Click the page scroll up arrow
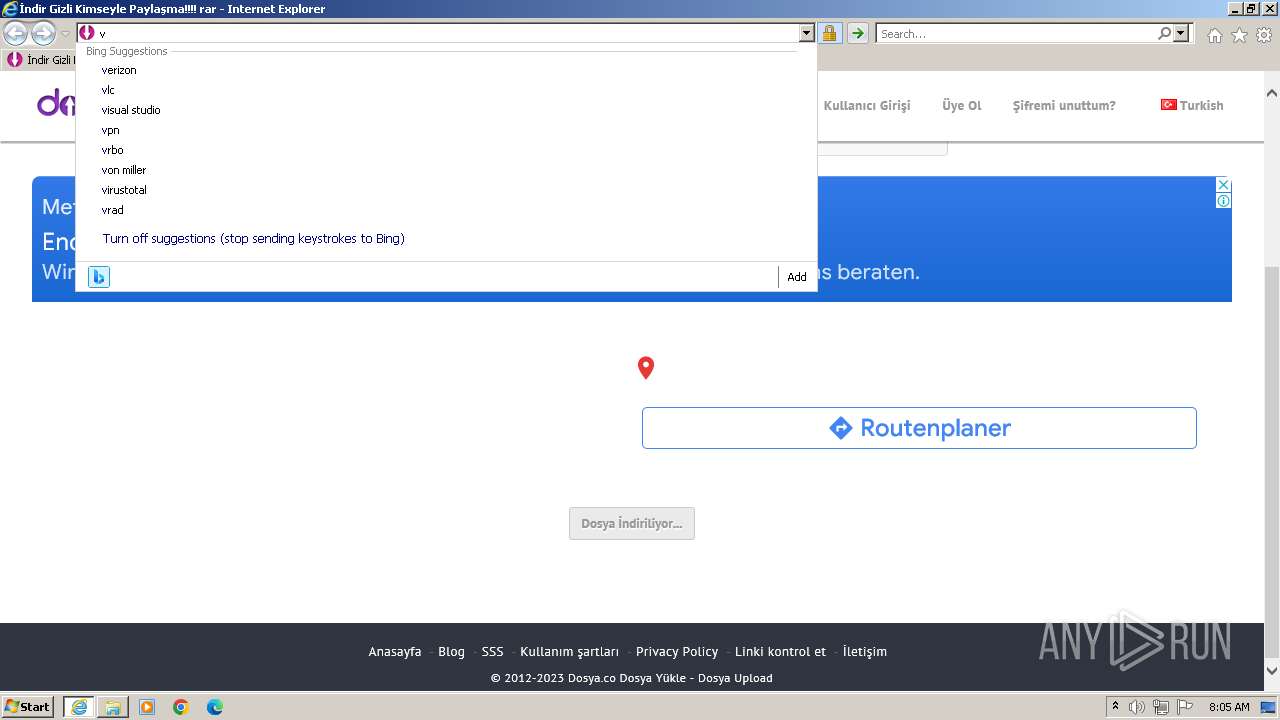The height and width of the screenshot is (720, 1280). [1271, 92]
